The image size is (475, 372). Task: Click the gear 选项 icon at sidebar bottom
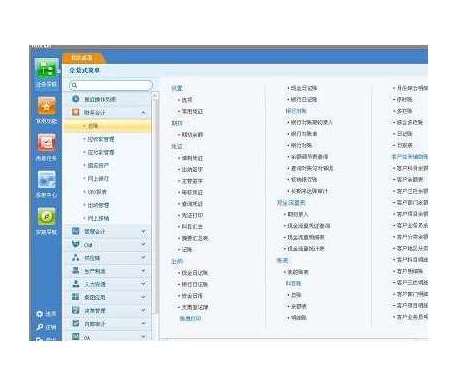pos(40,314)
